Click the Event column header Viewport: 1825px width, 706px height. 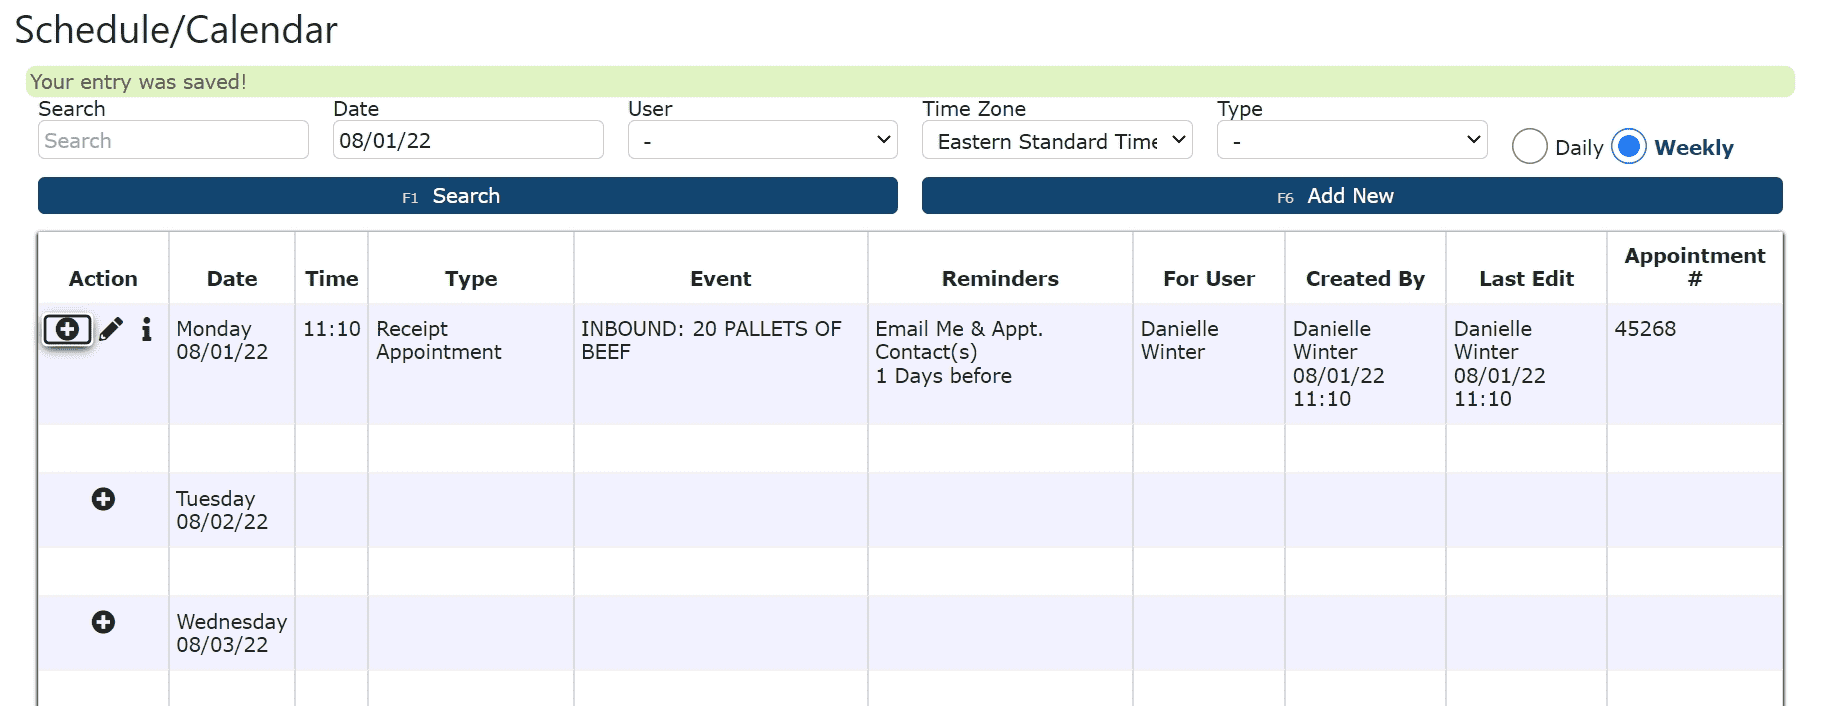(720, 279)
